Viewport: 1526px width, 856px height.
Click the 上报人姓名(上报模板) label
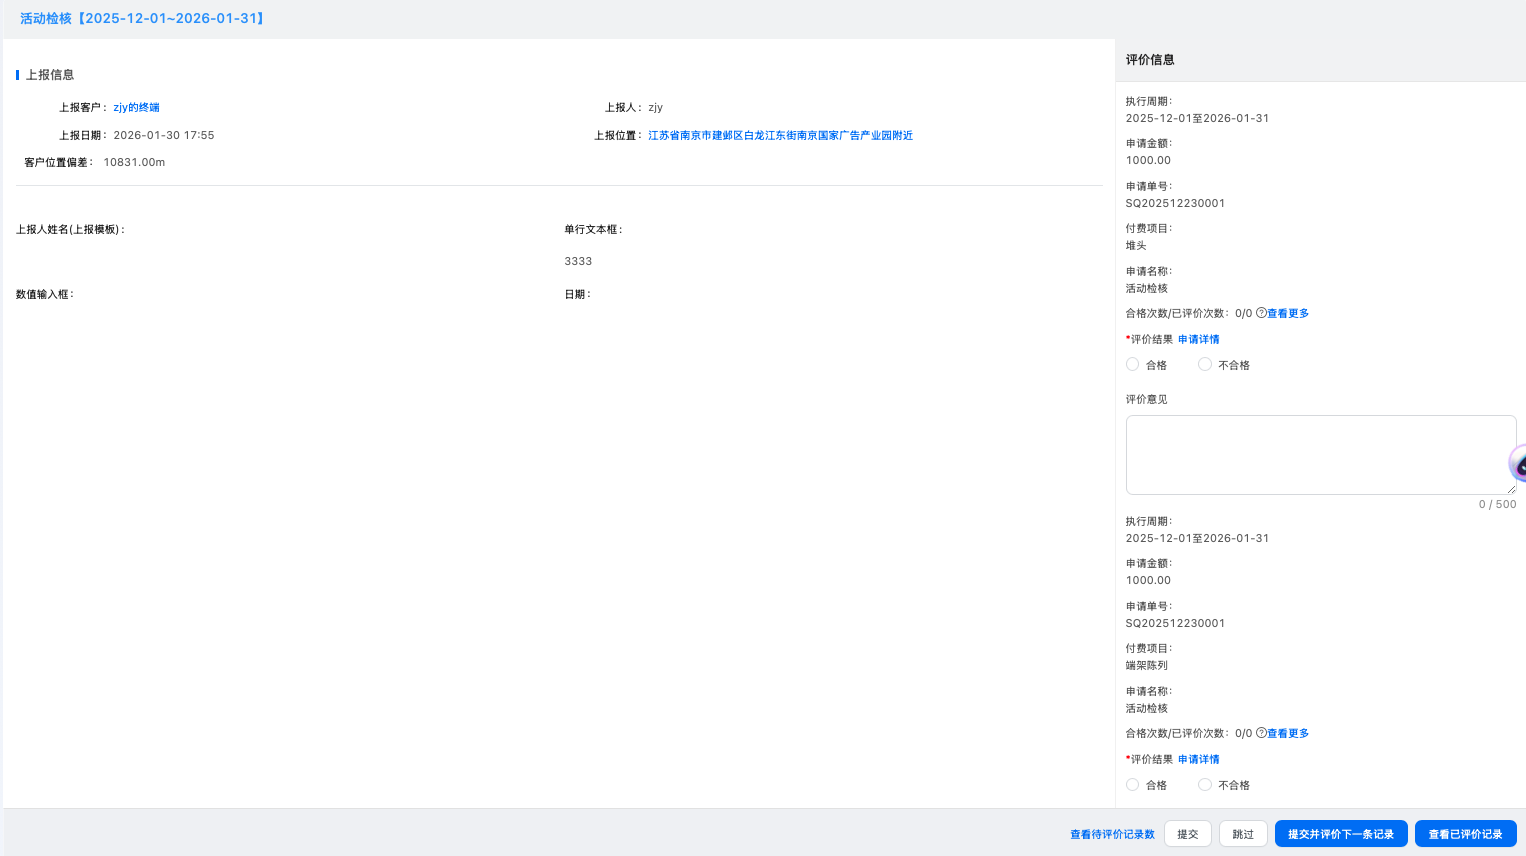[x=70, y=229]
